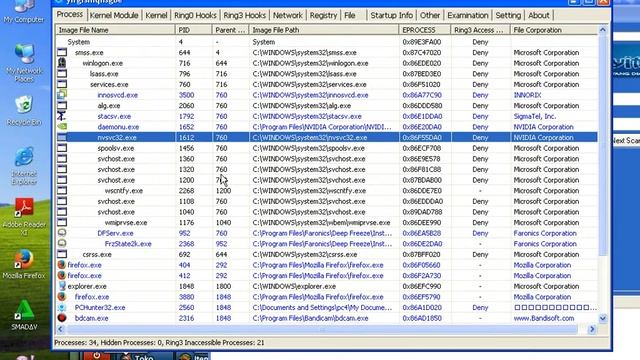Open the Registry tab
The width and height of the screenshot is (640, 360).
pos(323,16)
